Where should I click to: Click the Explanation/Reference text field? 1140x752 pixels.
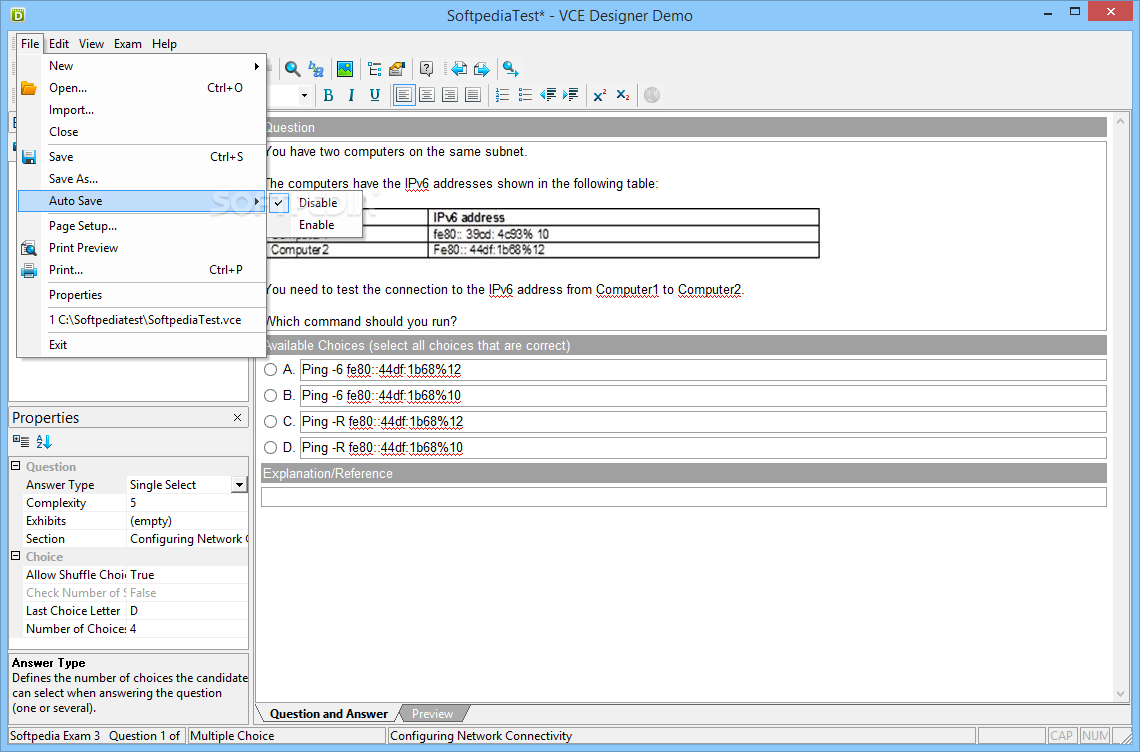click(683, 497)
